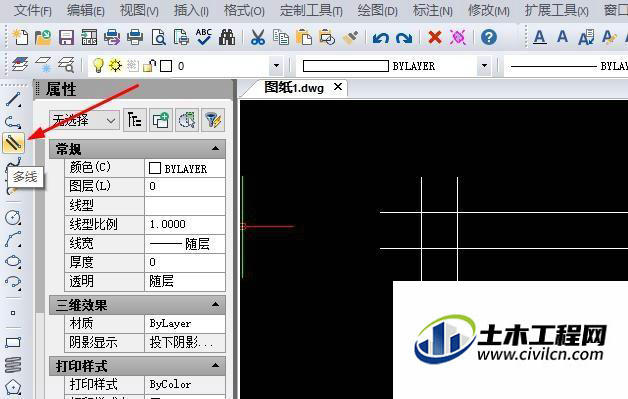Delete with the red X icon

click(x=435, y=37)
